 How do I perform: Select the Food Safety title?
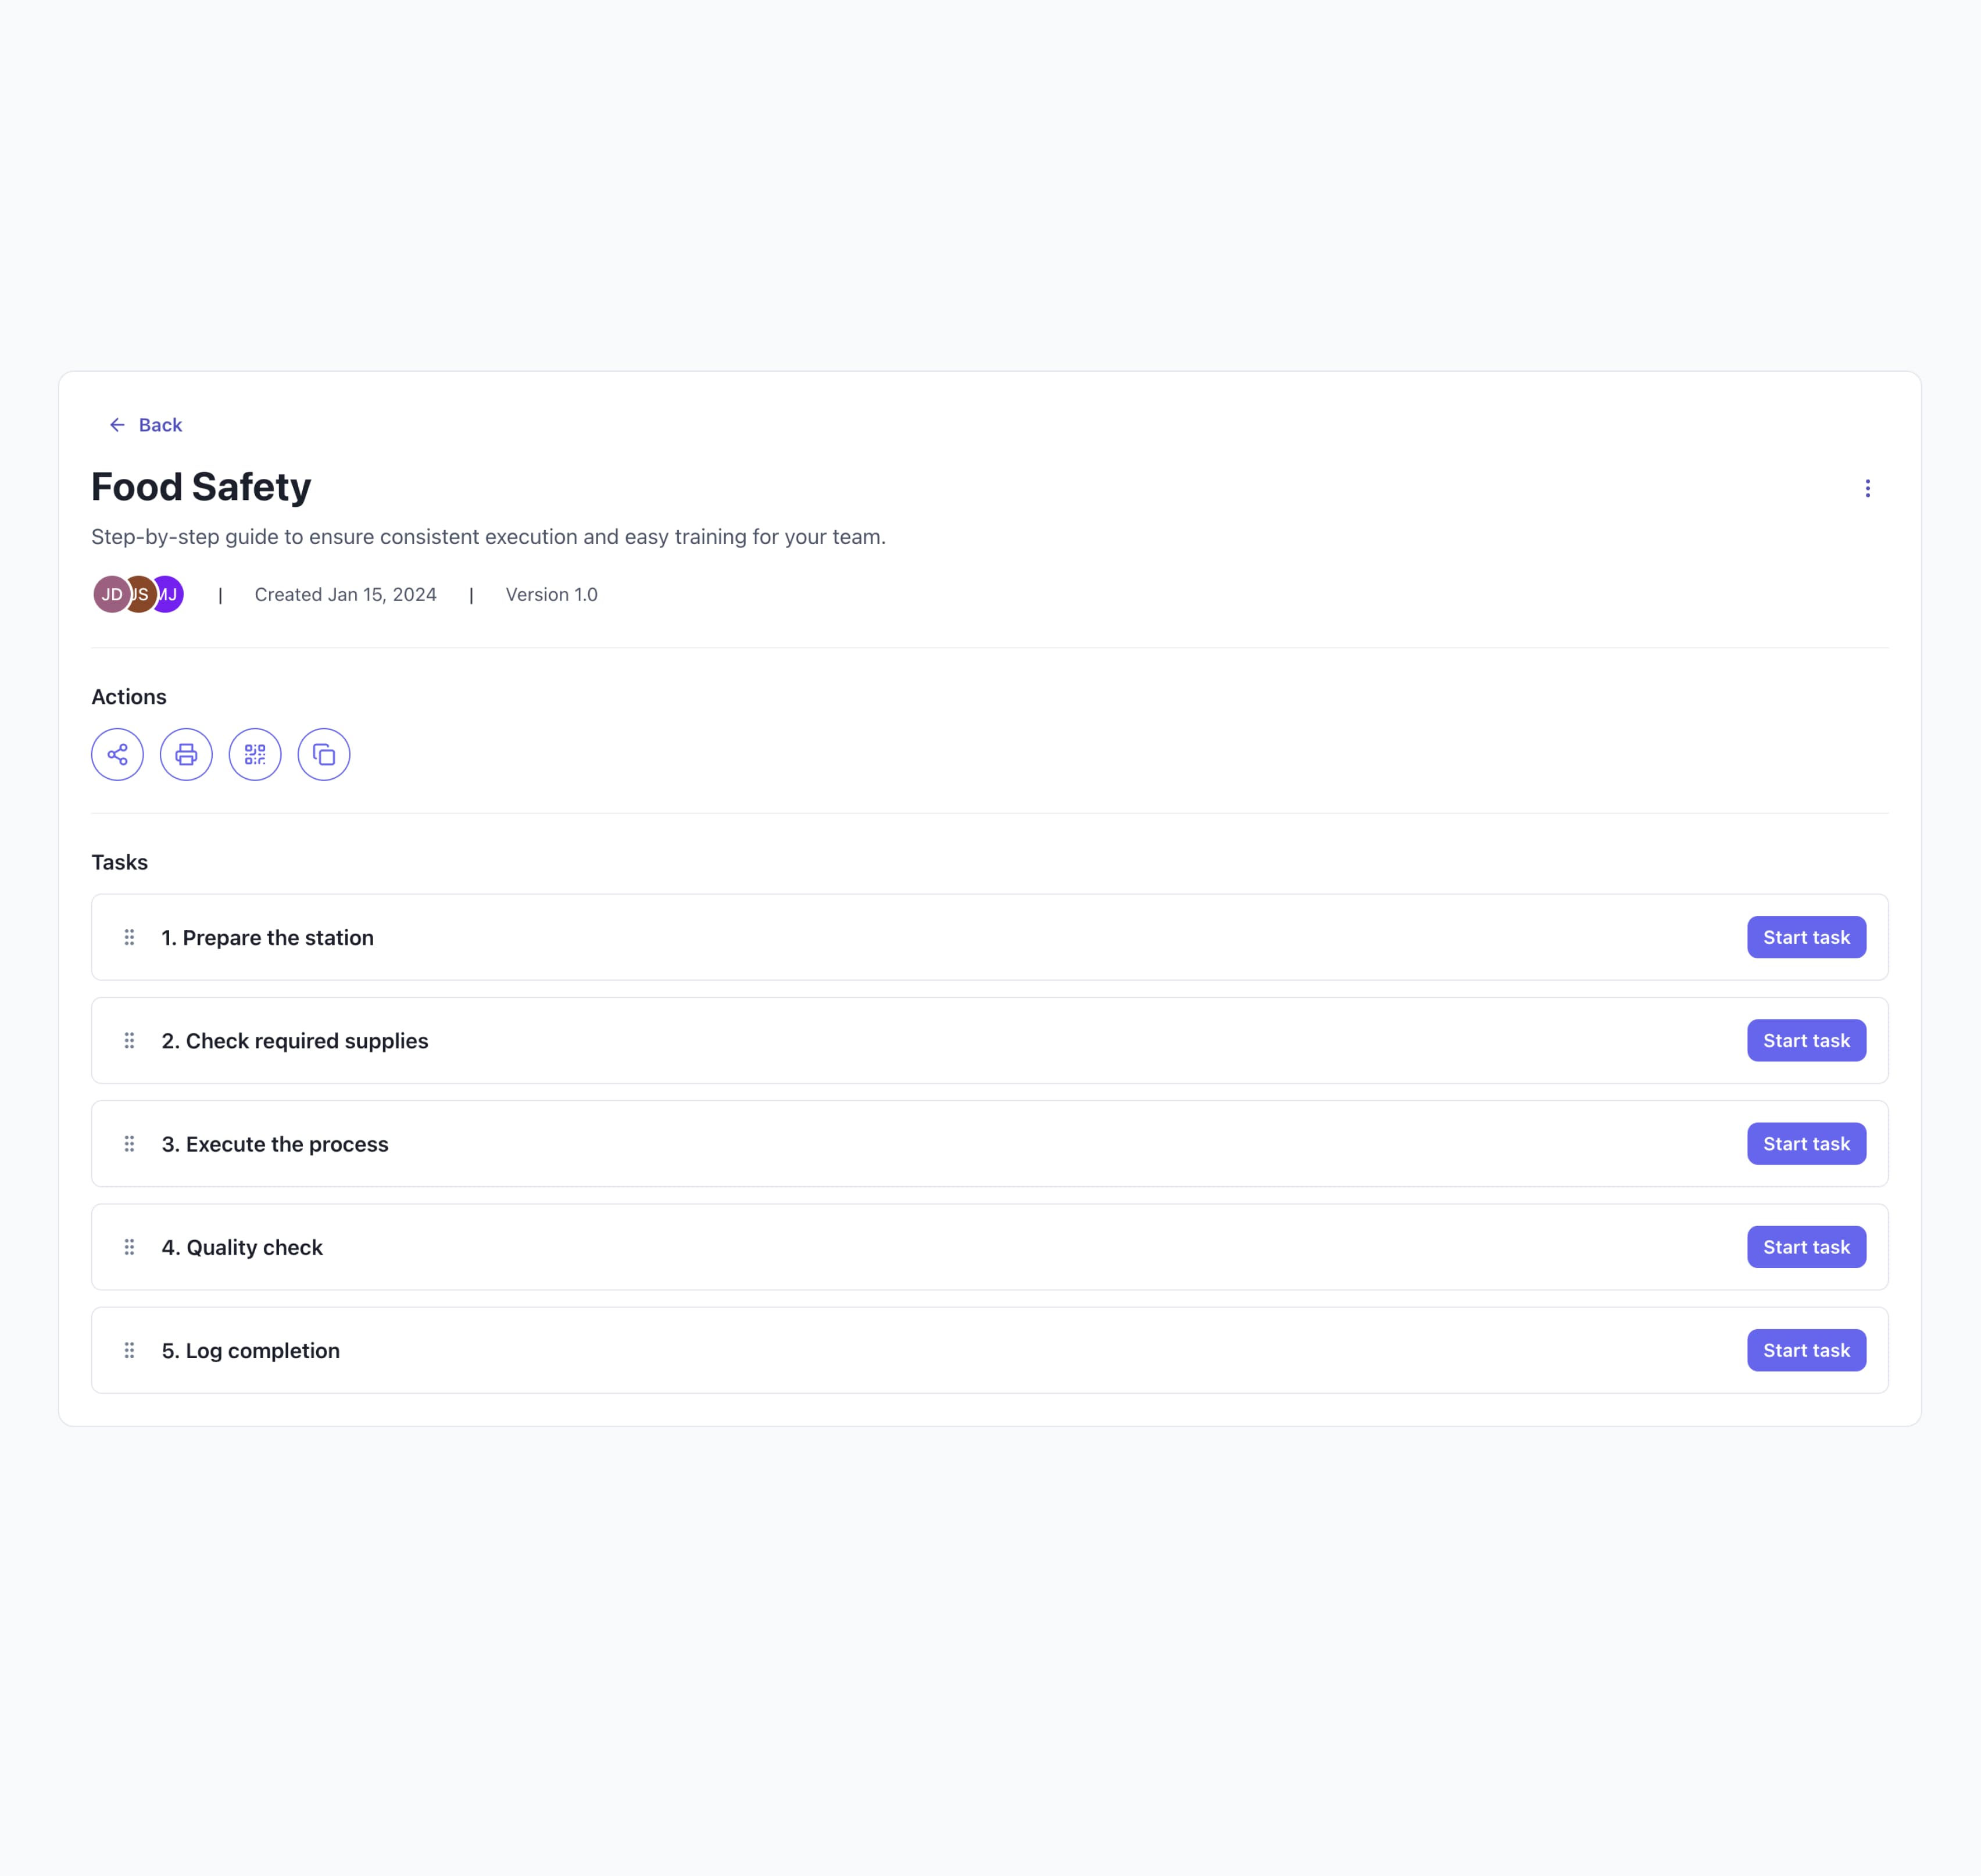(201, 487)
